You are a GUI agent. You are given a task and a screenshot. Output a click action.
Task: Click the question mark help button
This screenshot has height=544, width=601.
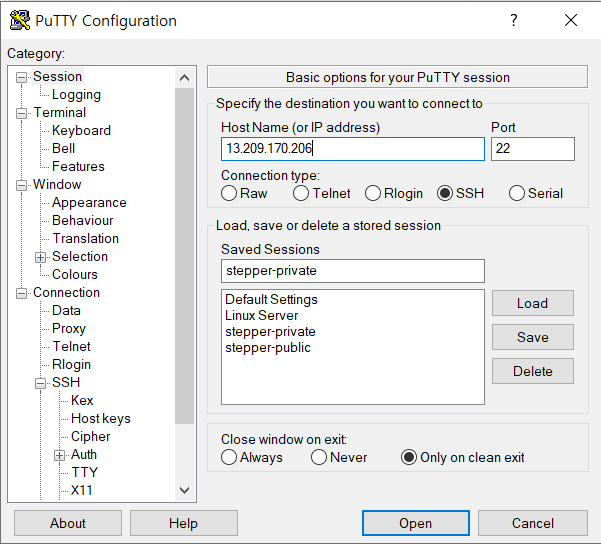(x=514, y=20)
